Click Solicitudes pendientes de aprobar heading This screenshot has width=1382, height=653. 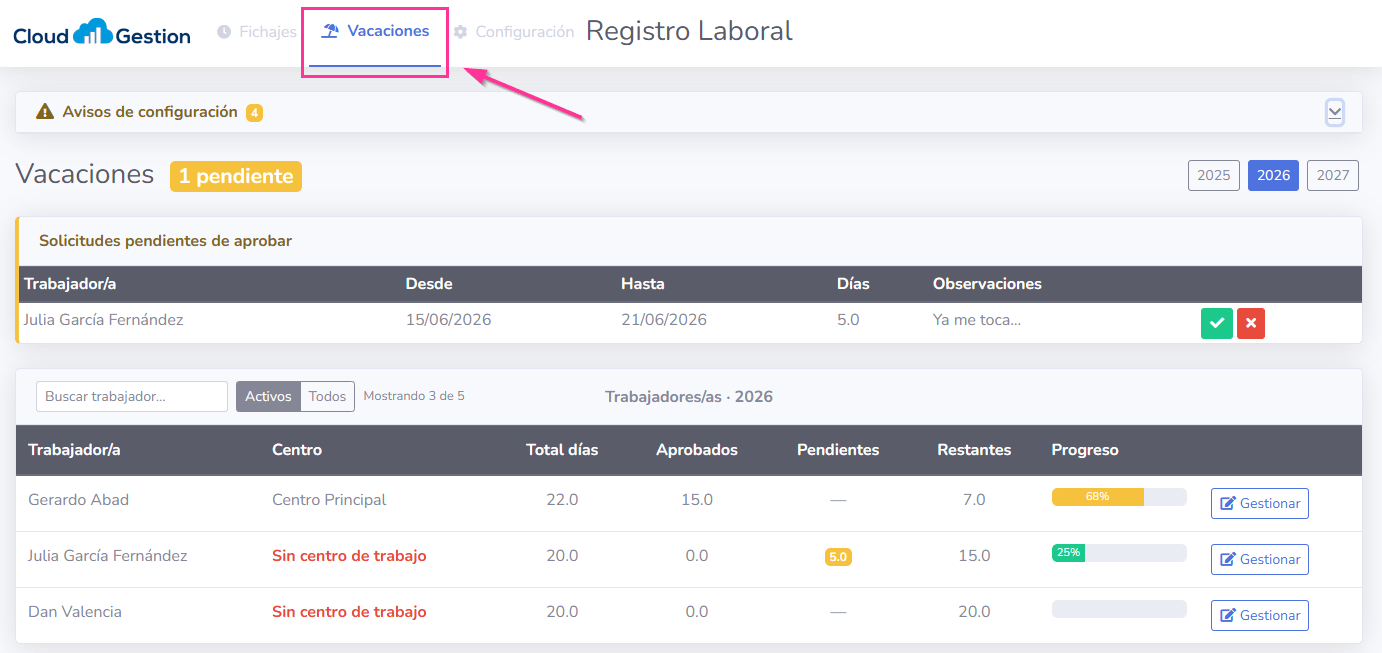165,241
